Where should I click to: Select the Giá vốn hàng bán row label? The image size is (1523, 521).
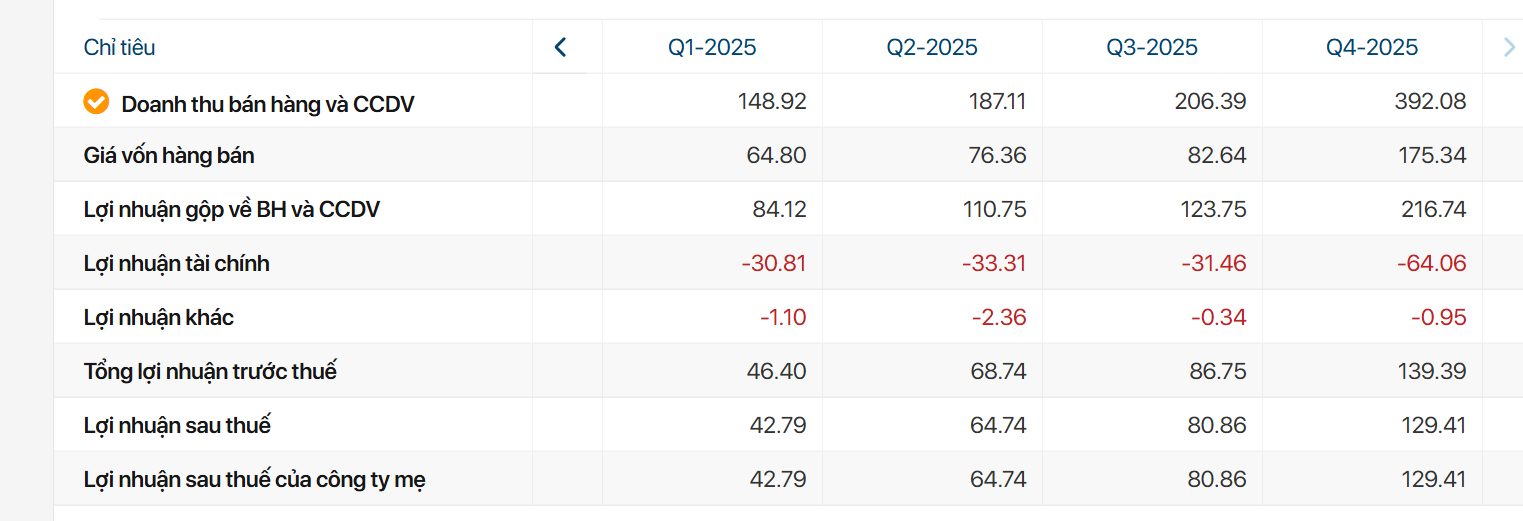click(x=169, y=156)
